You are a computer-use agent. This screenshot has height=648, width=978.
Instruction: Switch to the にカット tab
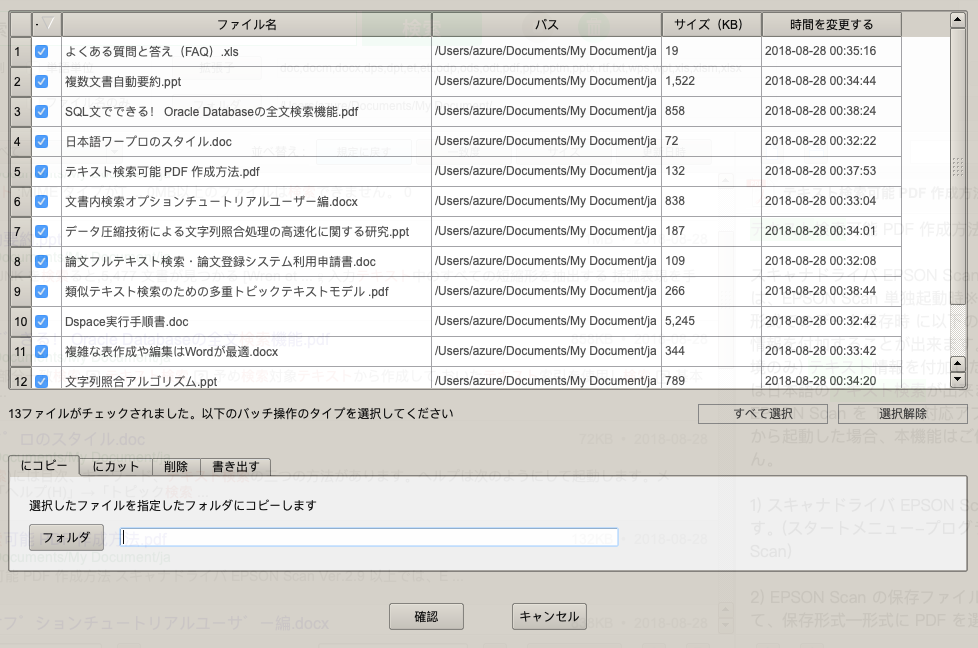[x=115, y=466]
